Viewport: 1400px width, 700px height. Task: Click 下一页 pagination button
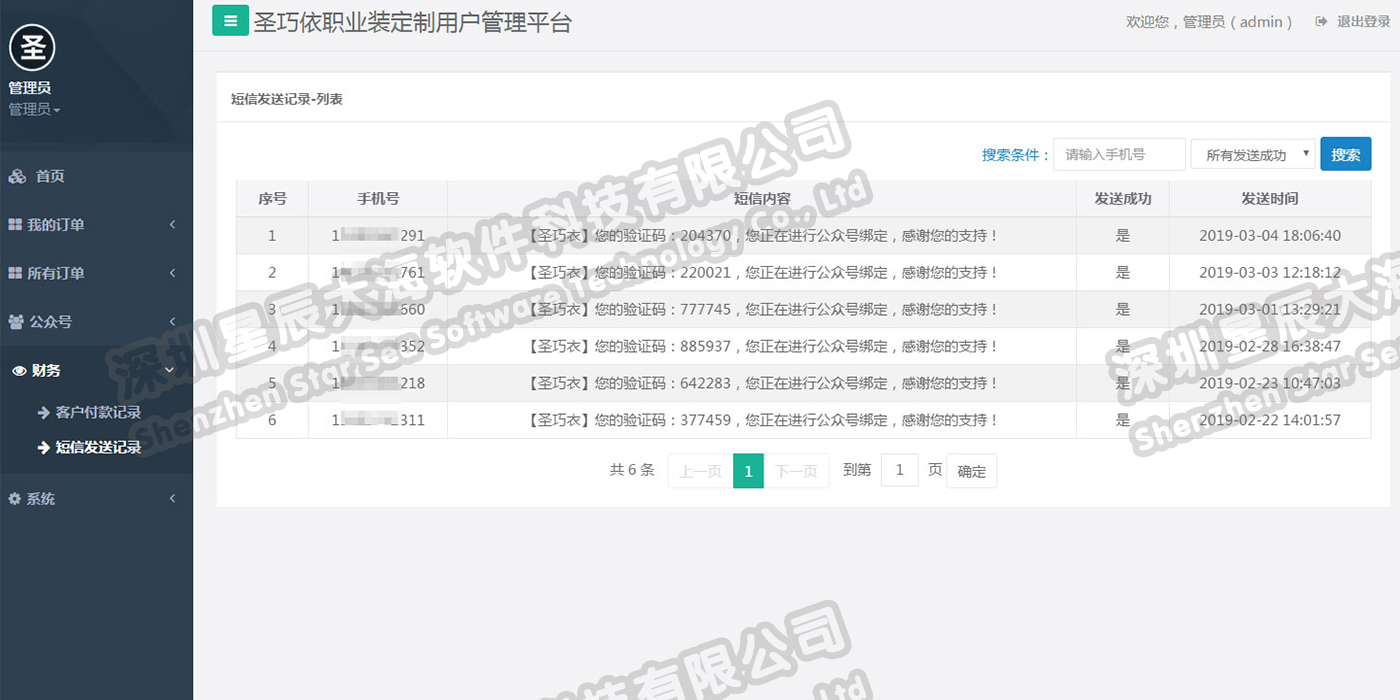(796, 471)
